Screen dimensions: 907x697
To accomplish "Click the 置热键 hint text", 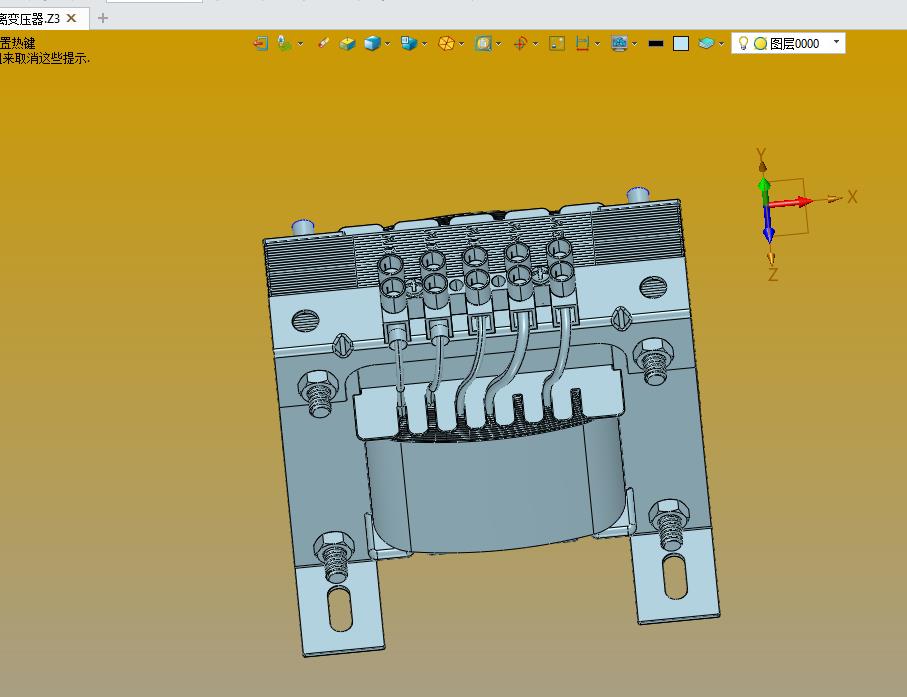I will pyautogui.click(x=17, y=43).
